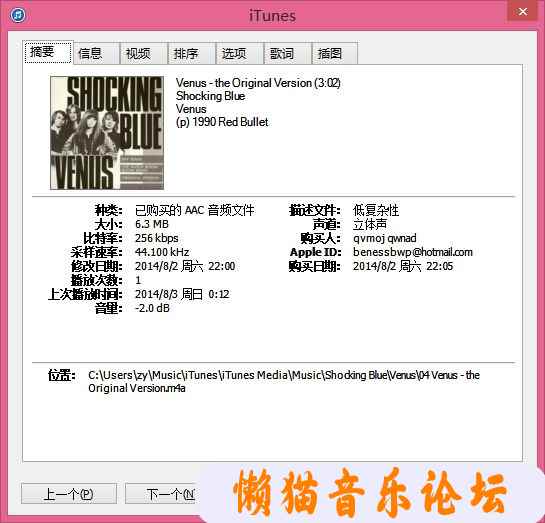This screenshot has height=523, width=545.
Task: Click the file location path text
Action: tap(284, 381)
